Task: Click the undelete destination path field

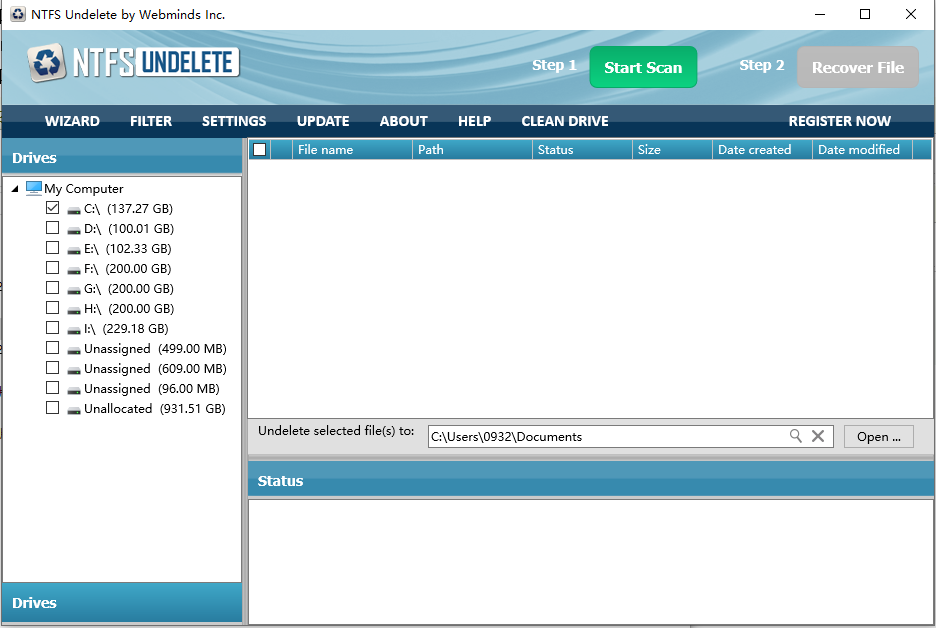Action: pos(605,436)
